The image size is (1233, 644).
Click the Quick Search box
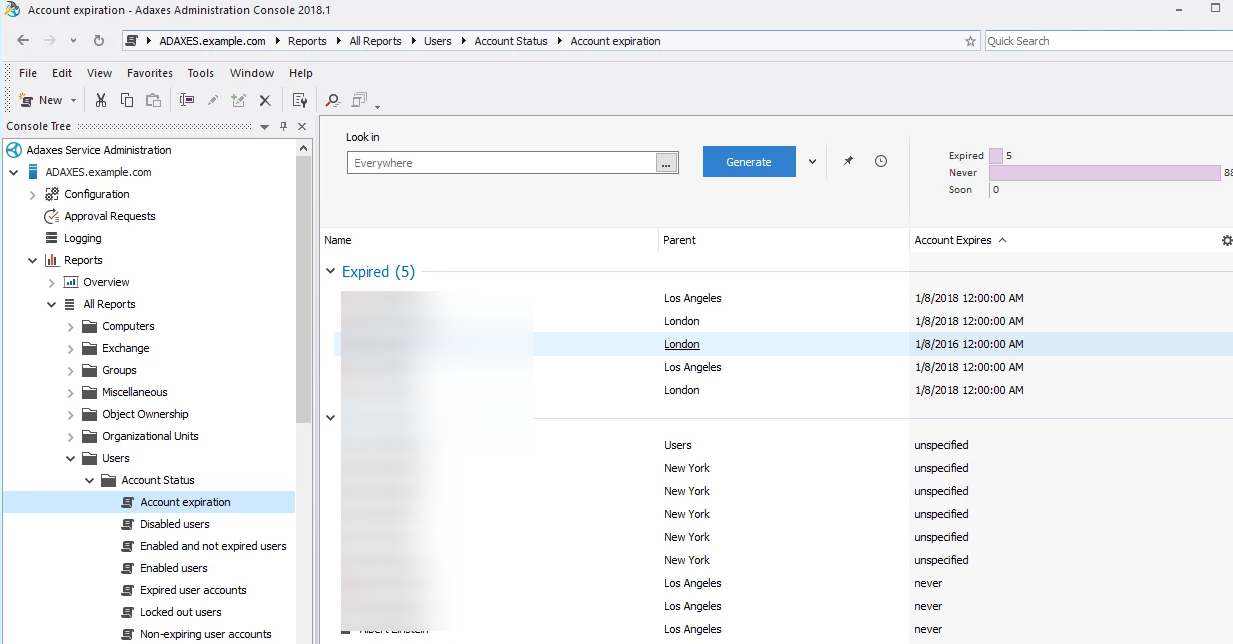pos(1109,41)
